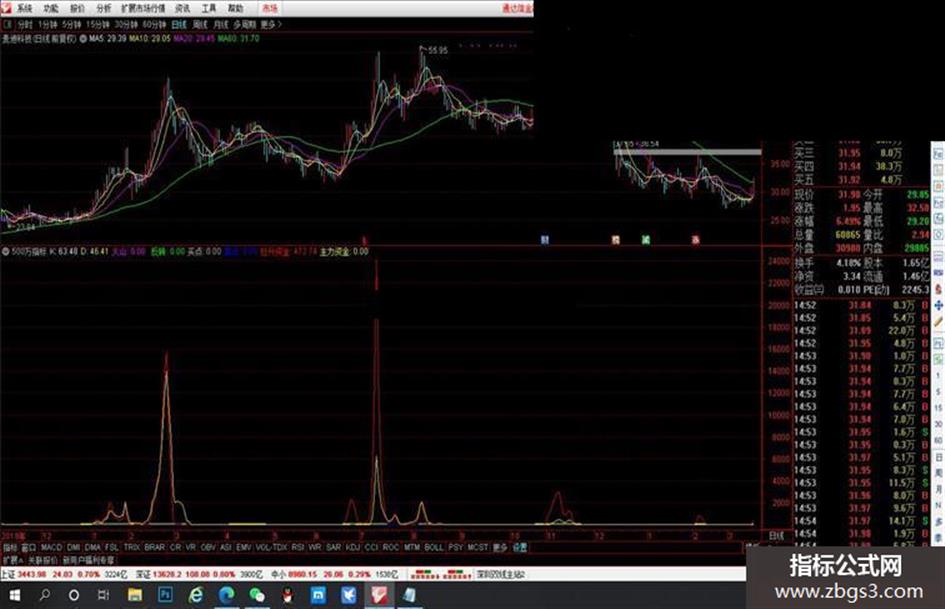Click the 指标 tab in the indicator bar
The image size is (945, 609).
tap(10, 547)
